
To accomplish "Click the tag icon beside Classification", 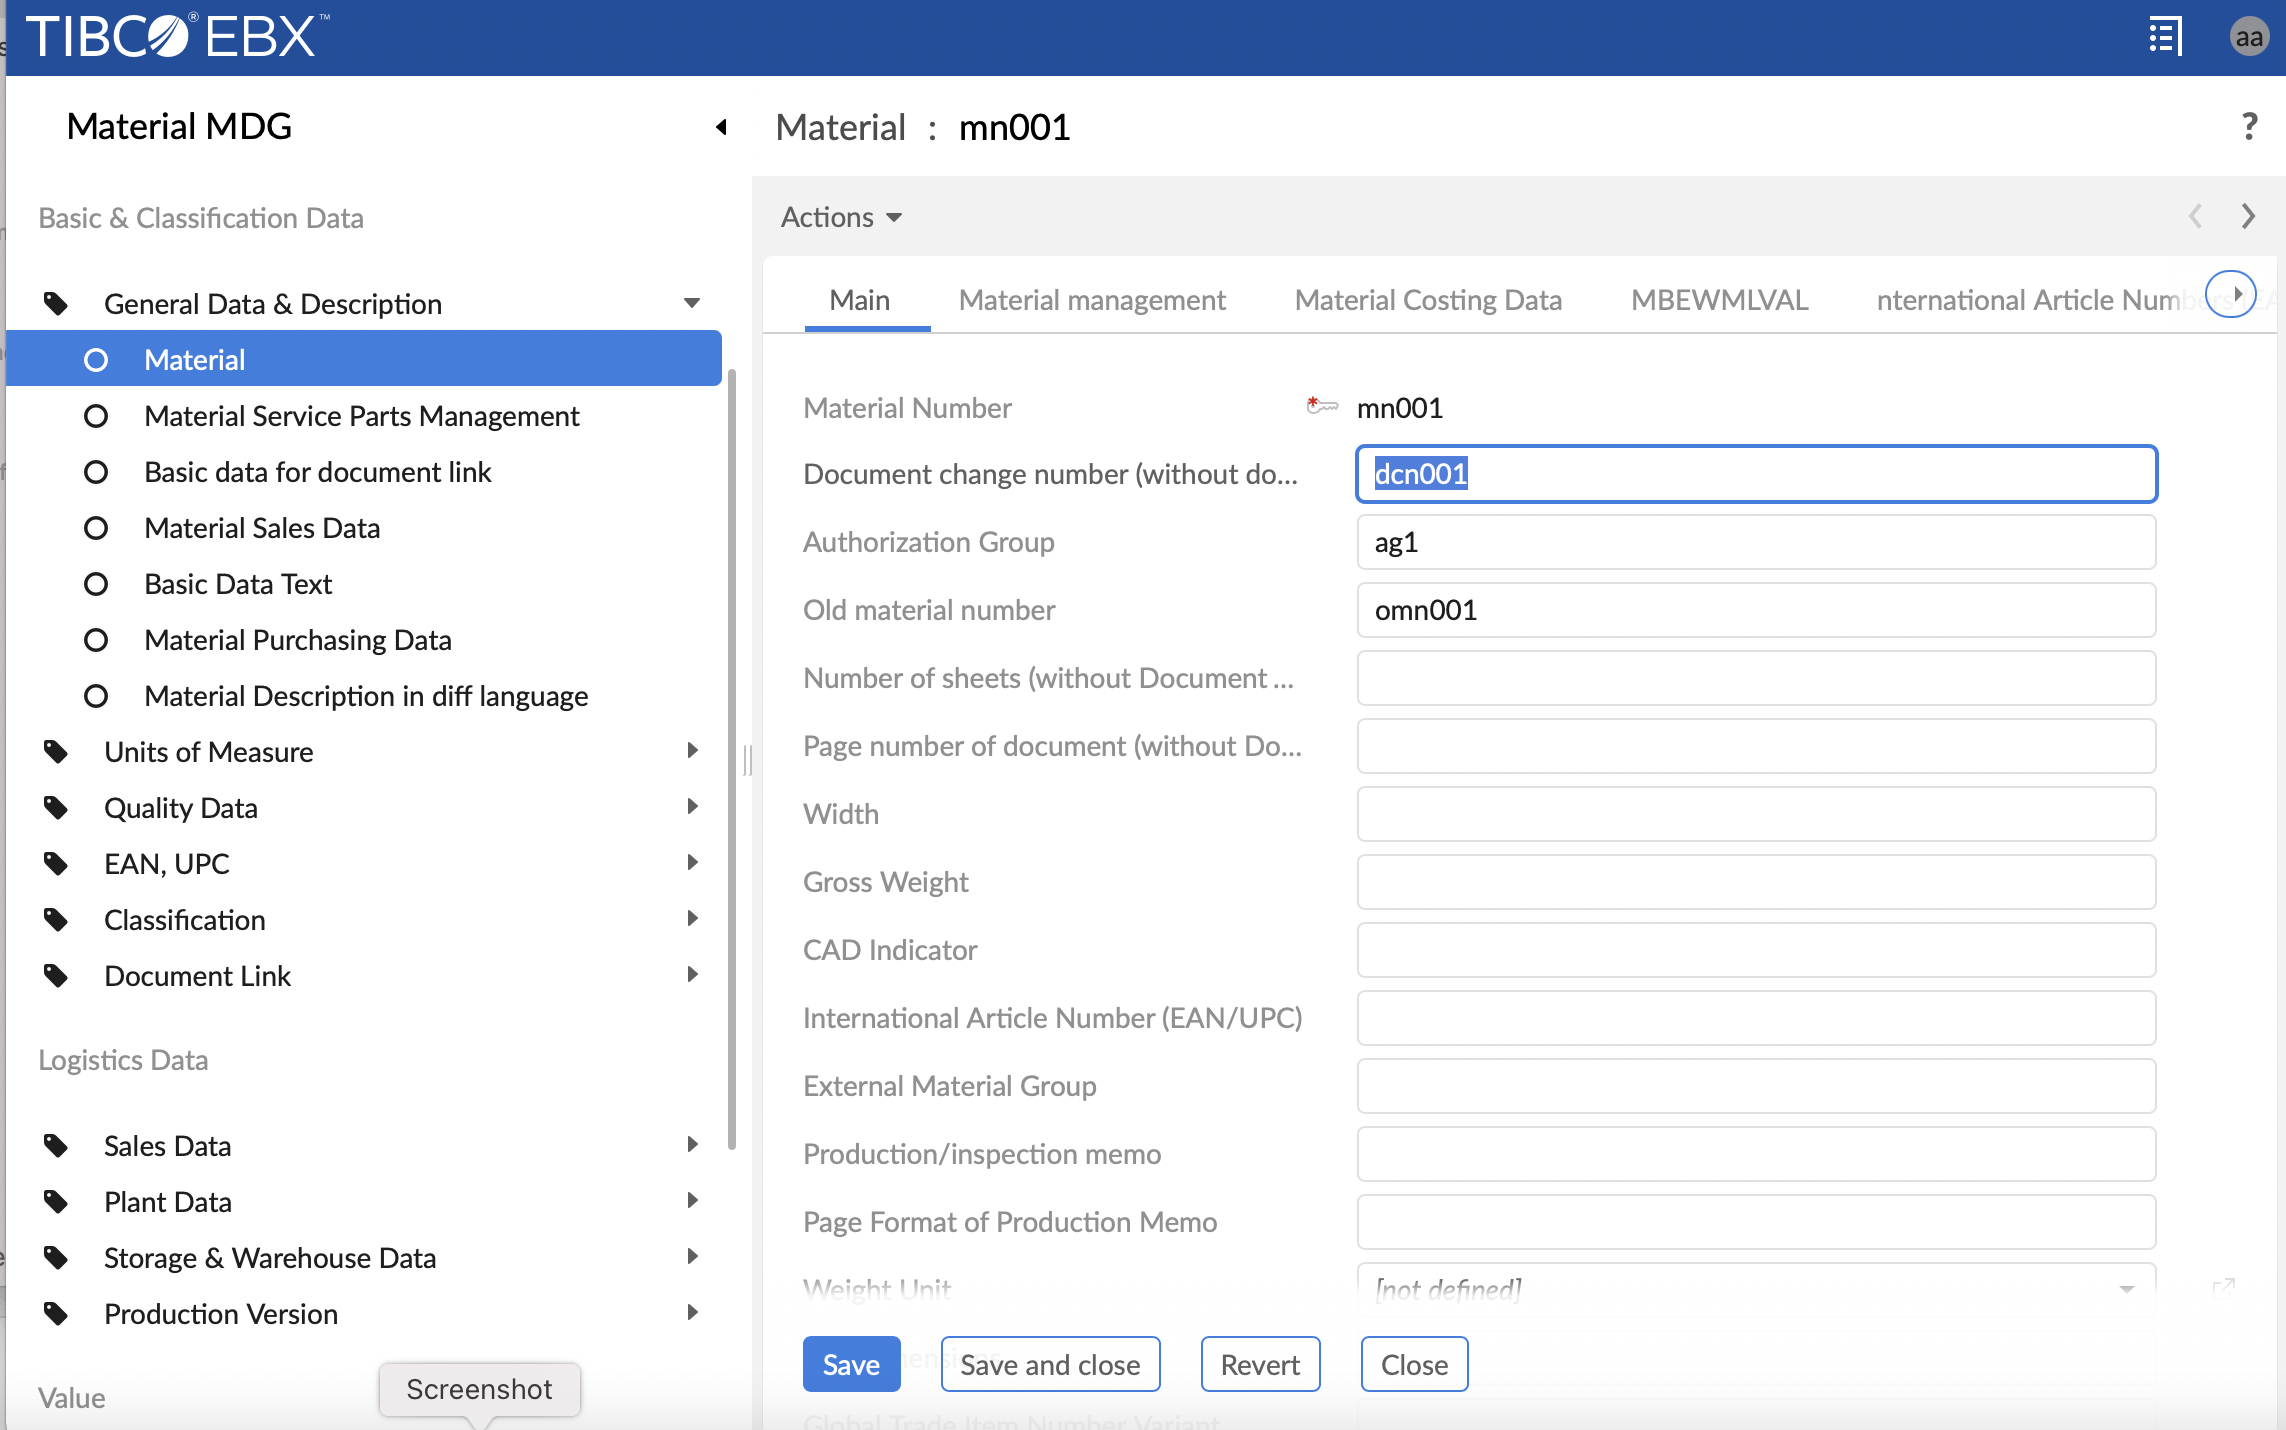I will pyautogui.click(x=56, y=919).
